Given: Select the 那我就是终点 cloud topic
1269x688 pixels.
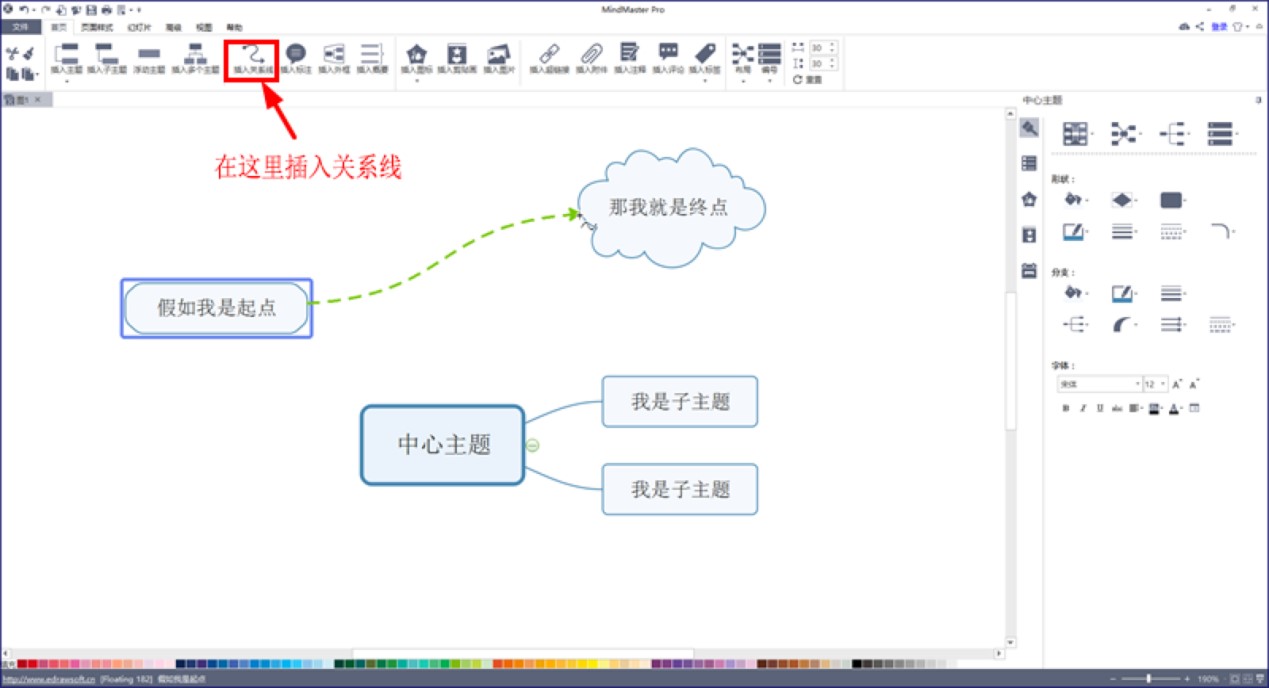Looking at the screenshot, I should [x=671, y=208].
